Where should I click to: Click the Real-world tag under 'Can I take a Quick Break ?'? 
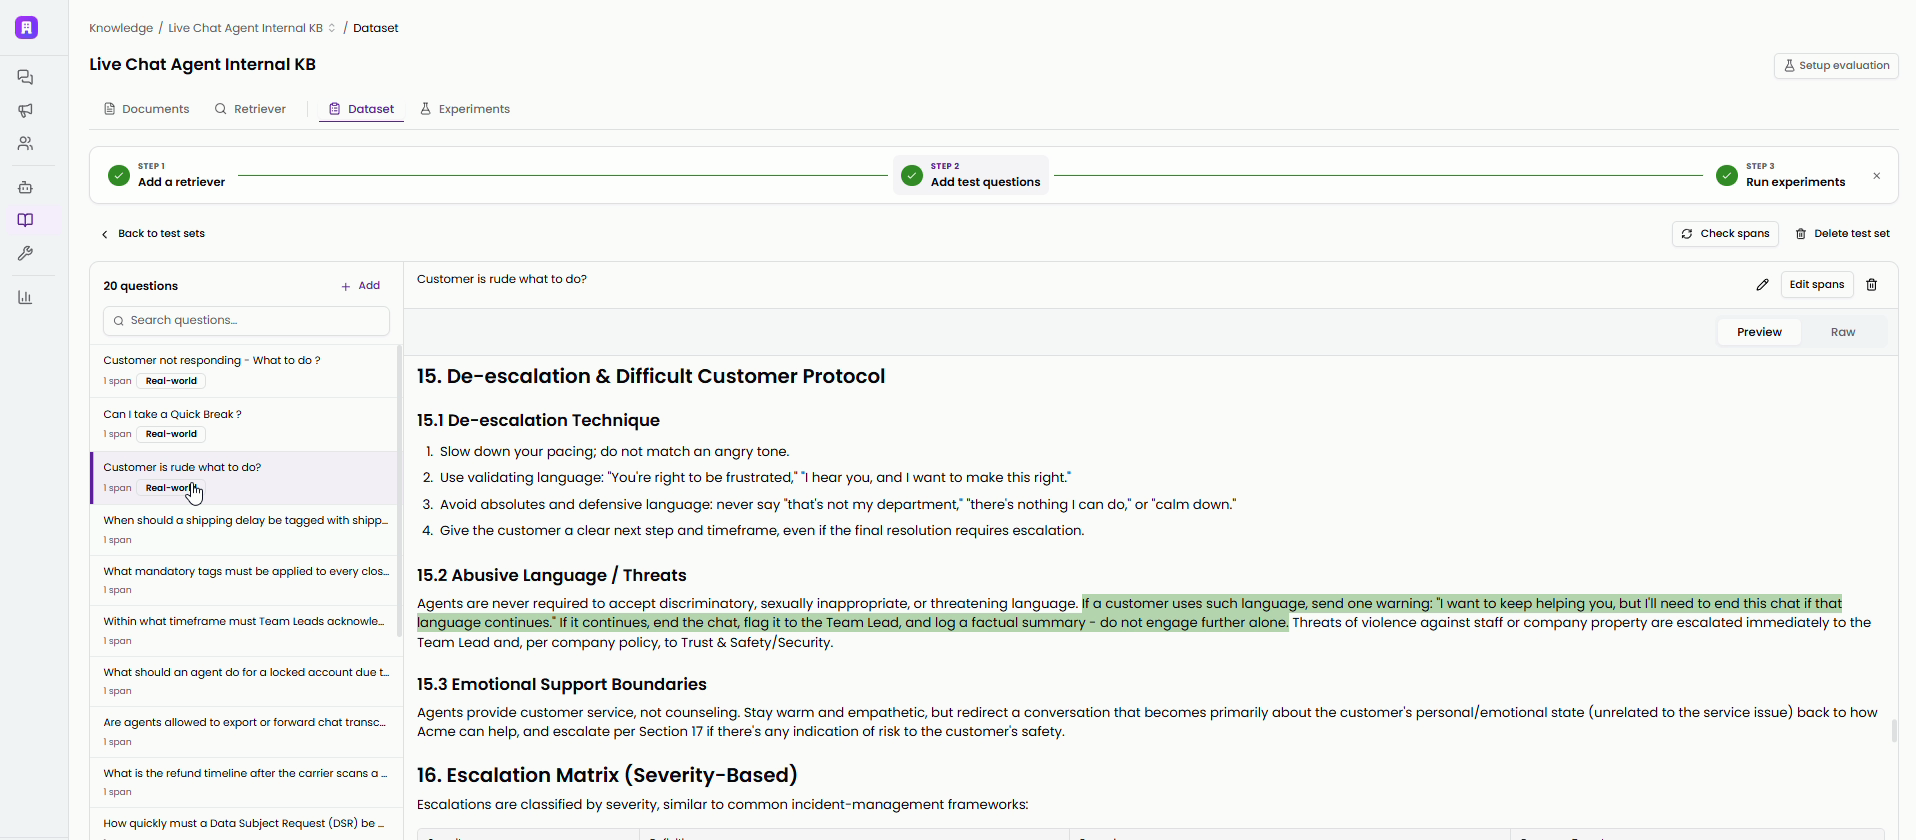pos(171,434)
